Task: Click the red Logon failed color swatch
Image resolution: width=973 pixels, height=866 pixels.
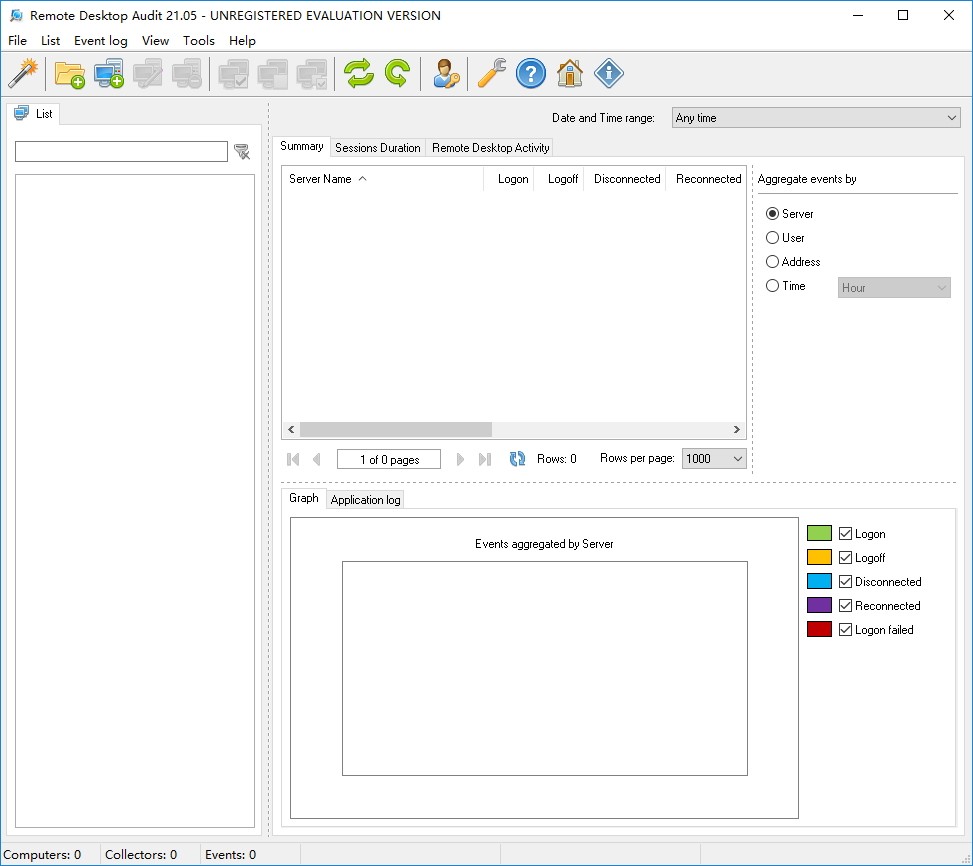Action: click(819, 630)
